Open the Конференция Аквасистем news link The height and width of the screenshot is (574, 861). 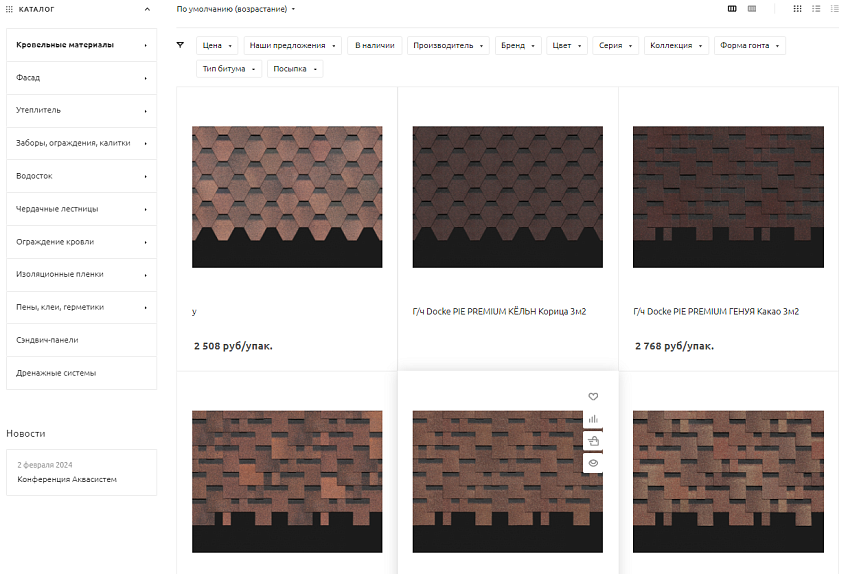click(67, 480)
